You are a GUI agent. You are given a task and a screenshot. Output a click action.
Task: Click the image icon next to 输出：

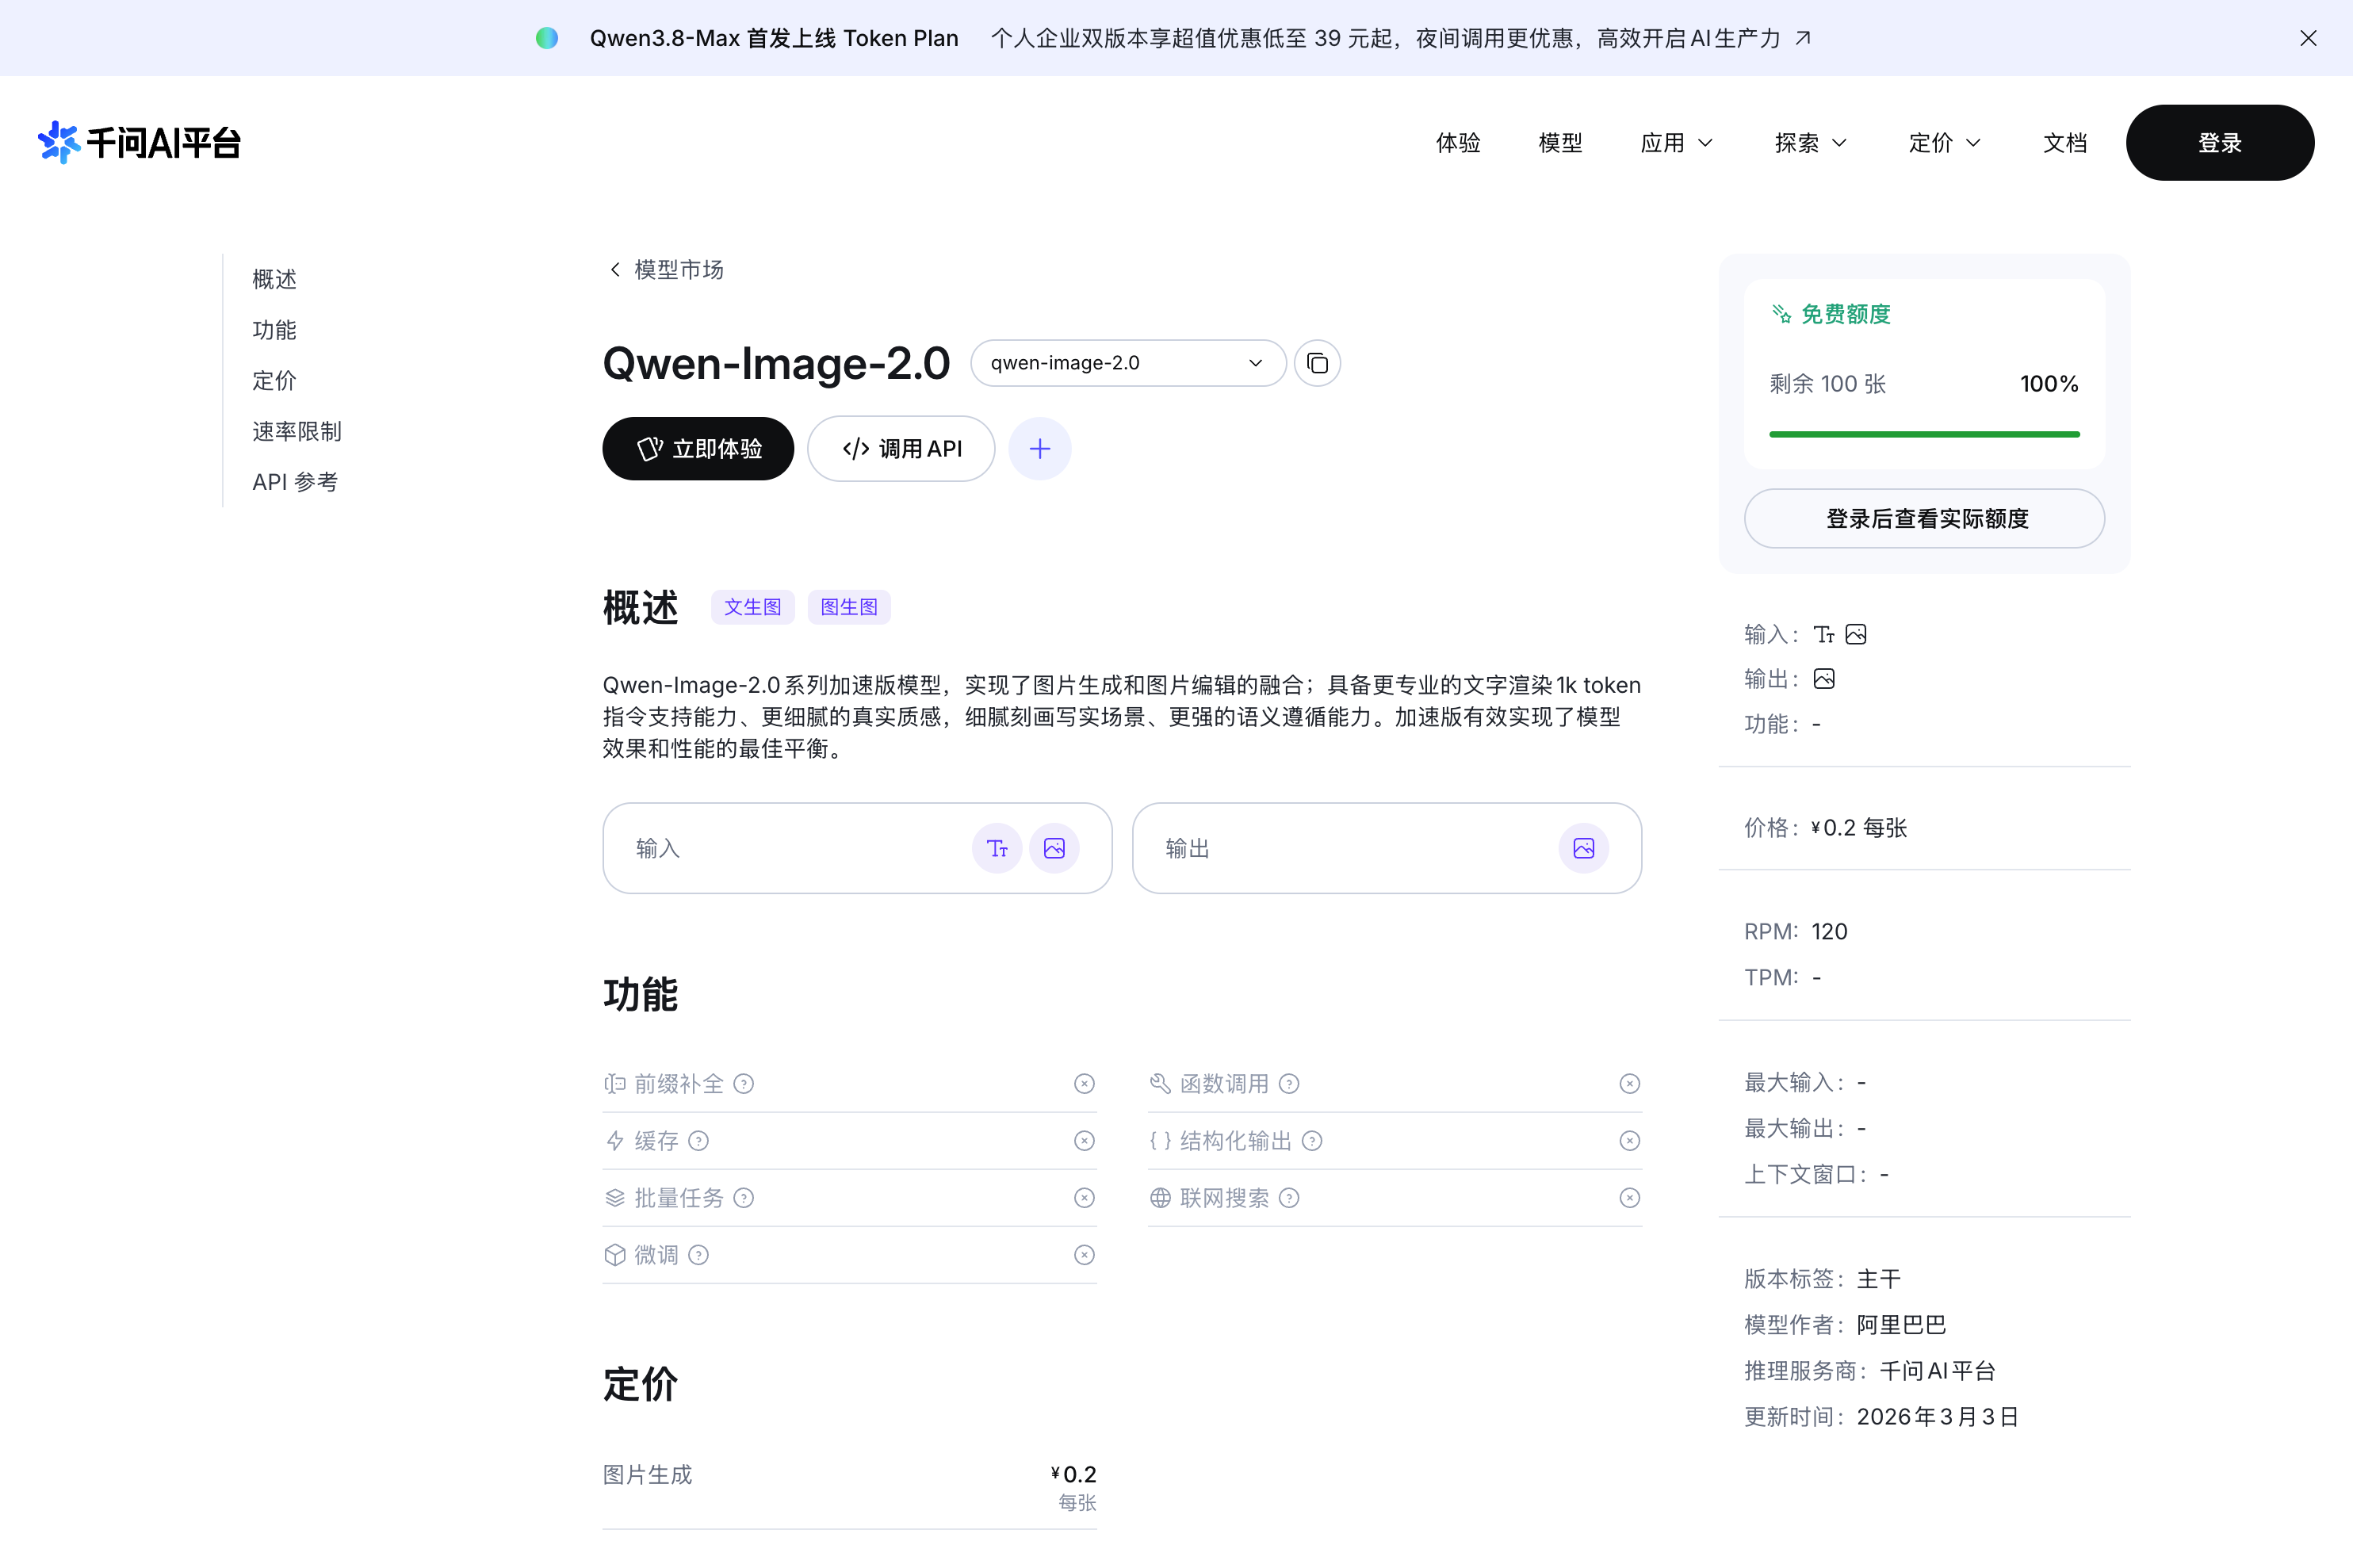[1824, 679]
